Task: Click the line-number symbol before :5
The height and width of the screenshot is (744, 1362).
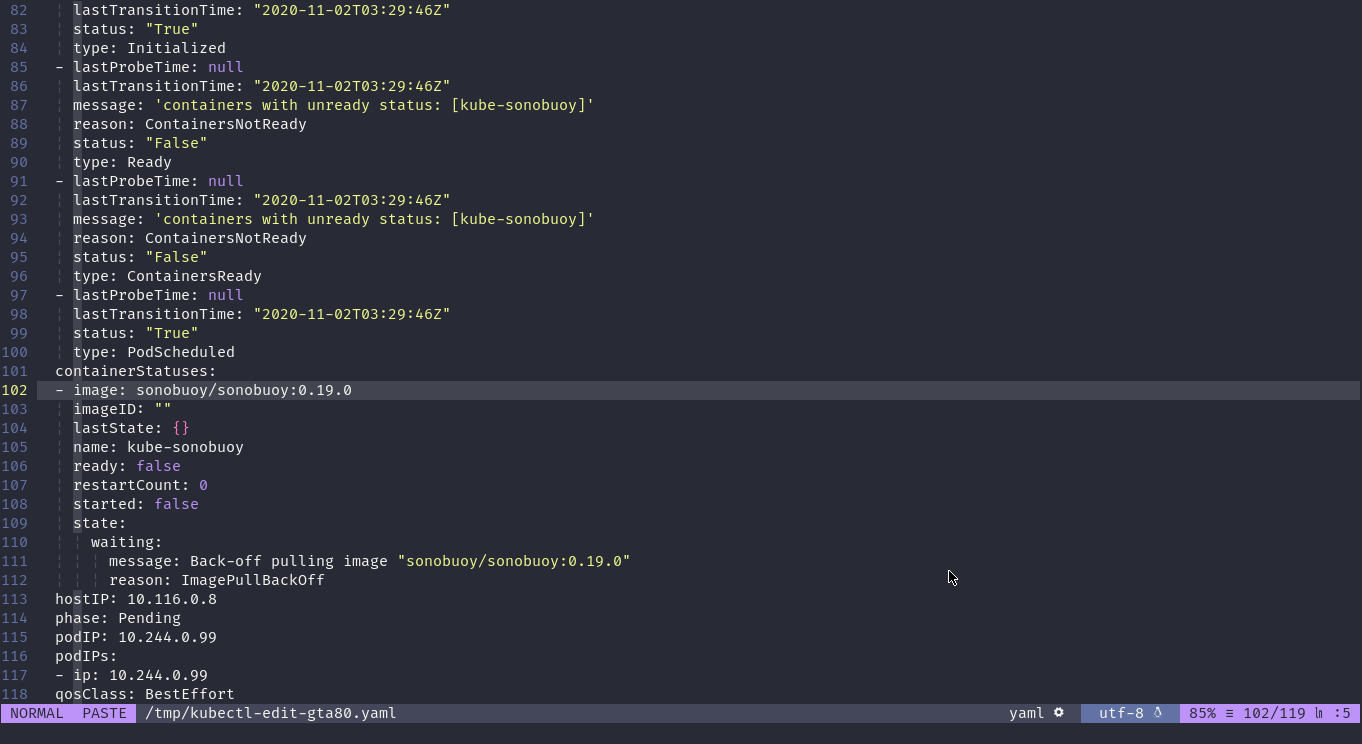Action: tap(1319, 713)
